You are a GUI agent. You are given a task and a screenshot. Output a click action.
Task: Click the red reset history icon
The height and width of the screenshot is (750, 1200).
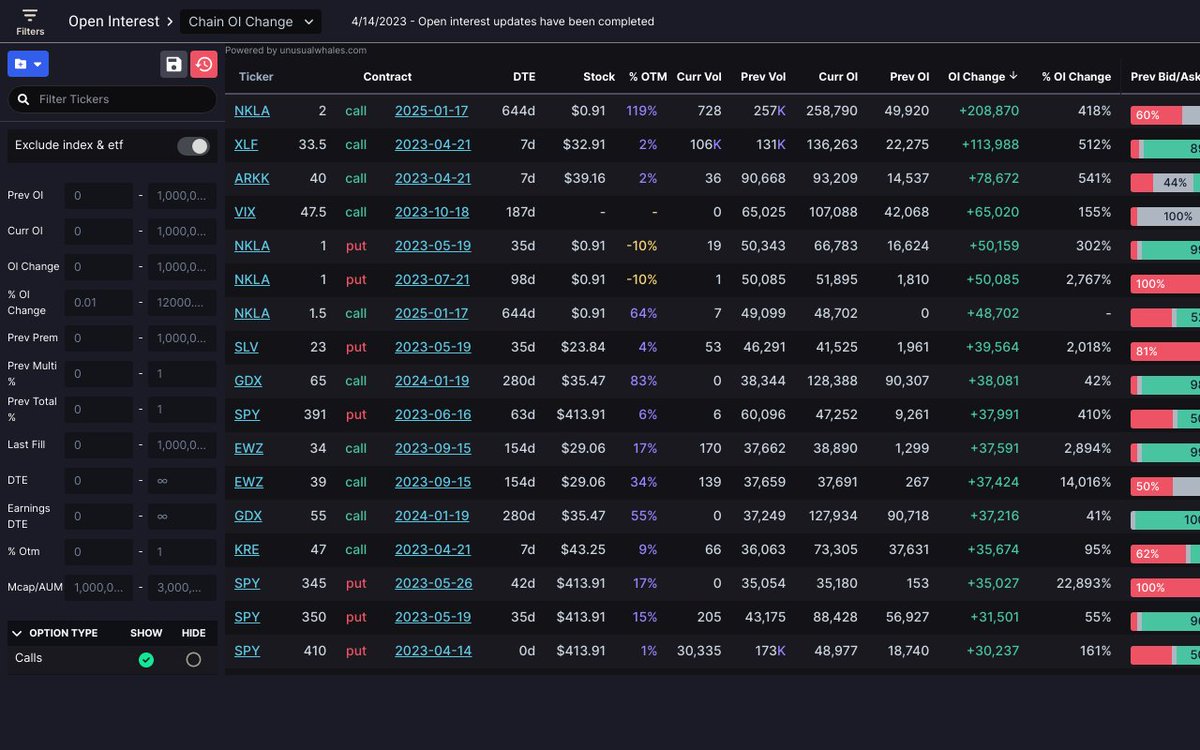pos(204,64)
